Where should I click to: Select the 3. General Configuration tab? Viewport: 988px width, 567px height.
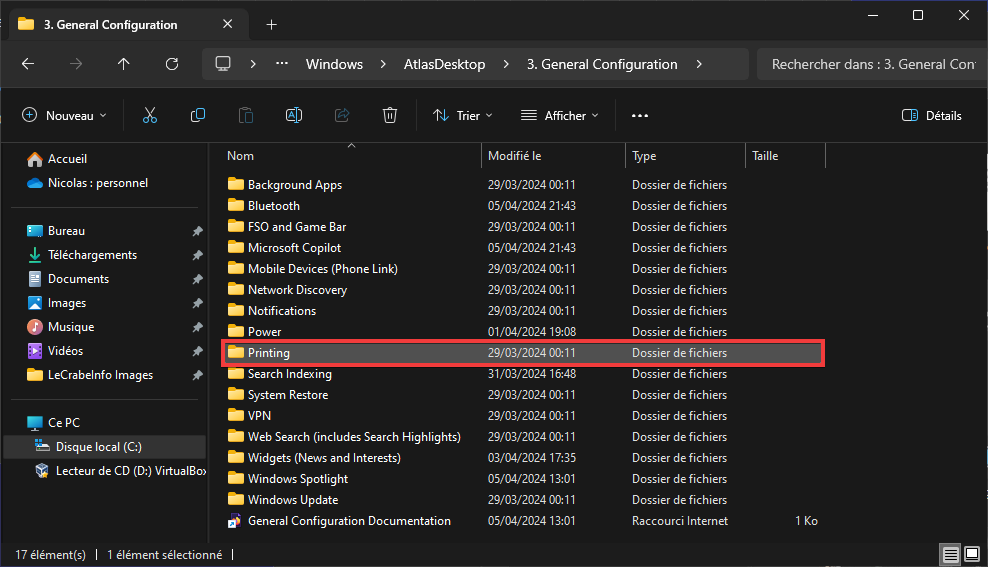[110, 25]
